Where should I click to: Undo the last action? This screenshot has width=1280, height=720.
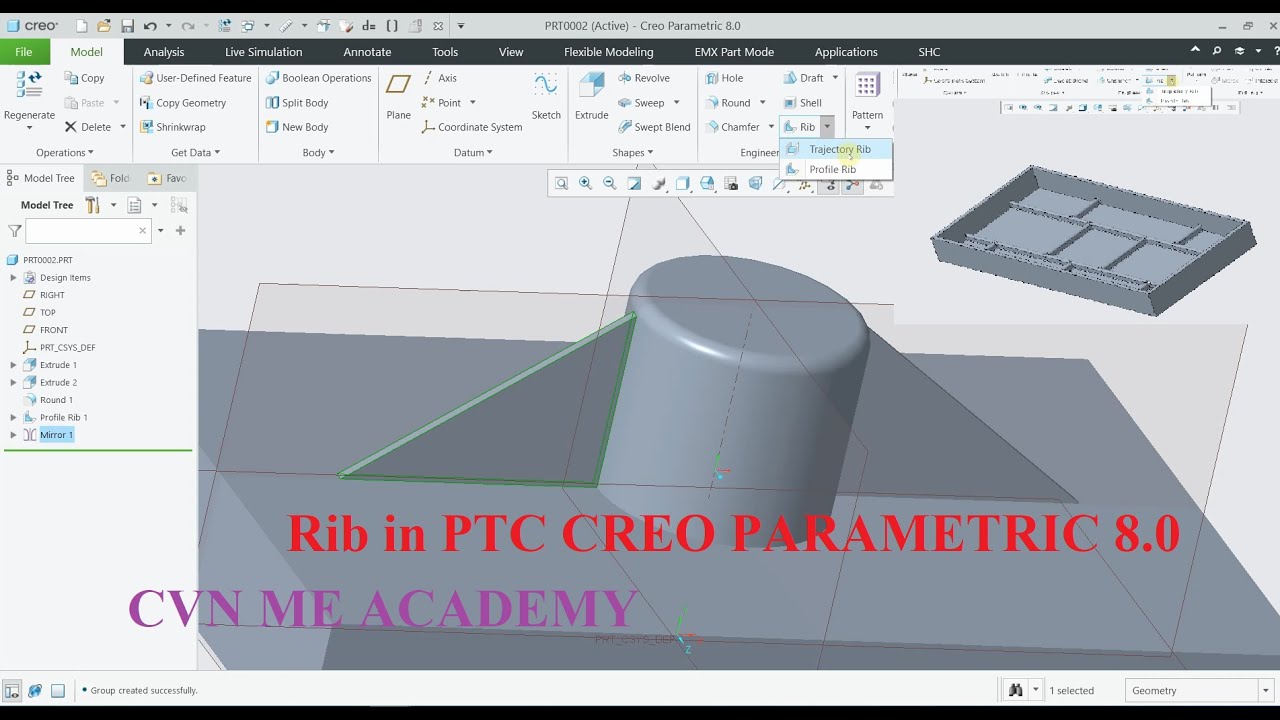coord(150,25)
